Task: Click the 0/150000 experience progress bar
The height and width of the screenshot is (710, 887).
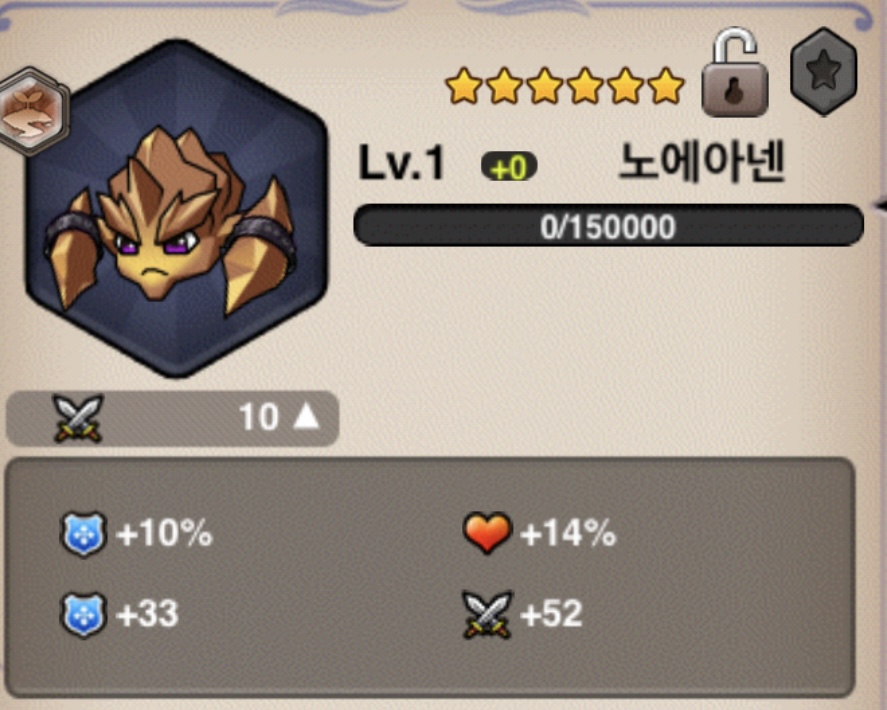Action: coord(608,226)
